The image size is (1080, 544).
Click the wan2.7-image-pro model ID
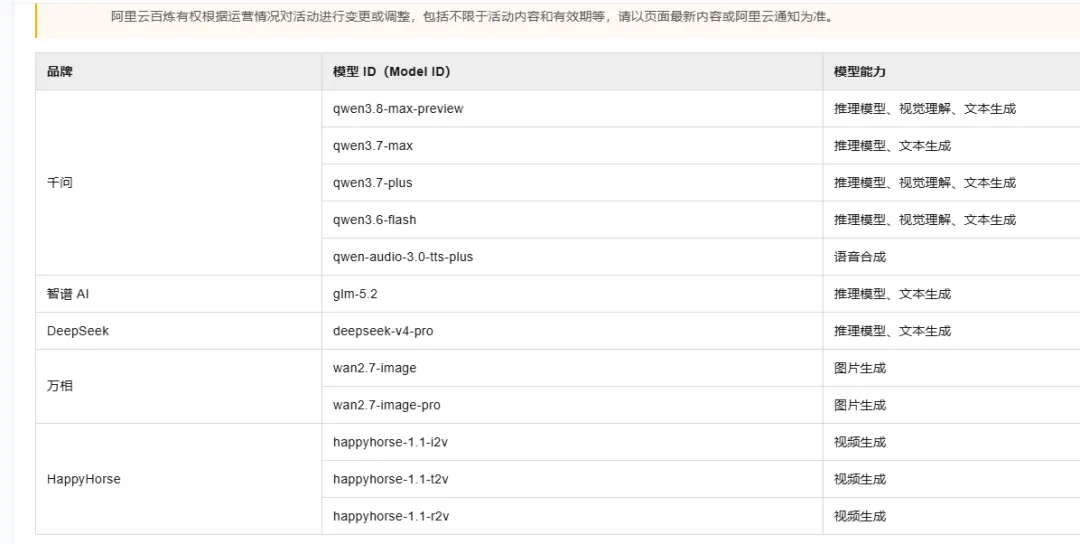click(x=386, y=406)
